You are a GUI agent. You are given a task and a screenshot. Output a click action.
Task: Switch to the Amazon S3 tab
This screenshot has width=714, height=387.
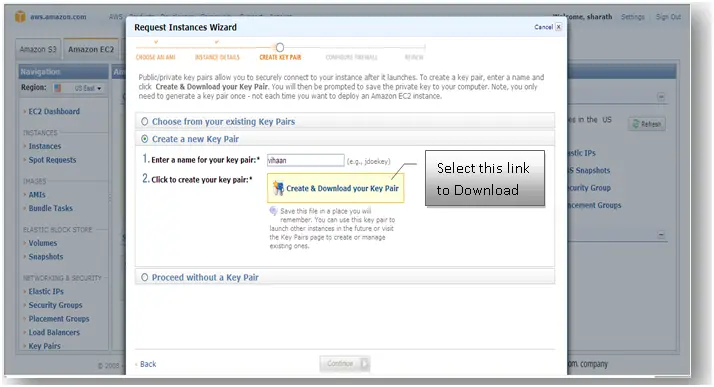[x=38, y=49]
